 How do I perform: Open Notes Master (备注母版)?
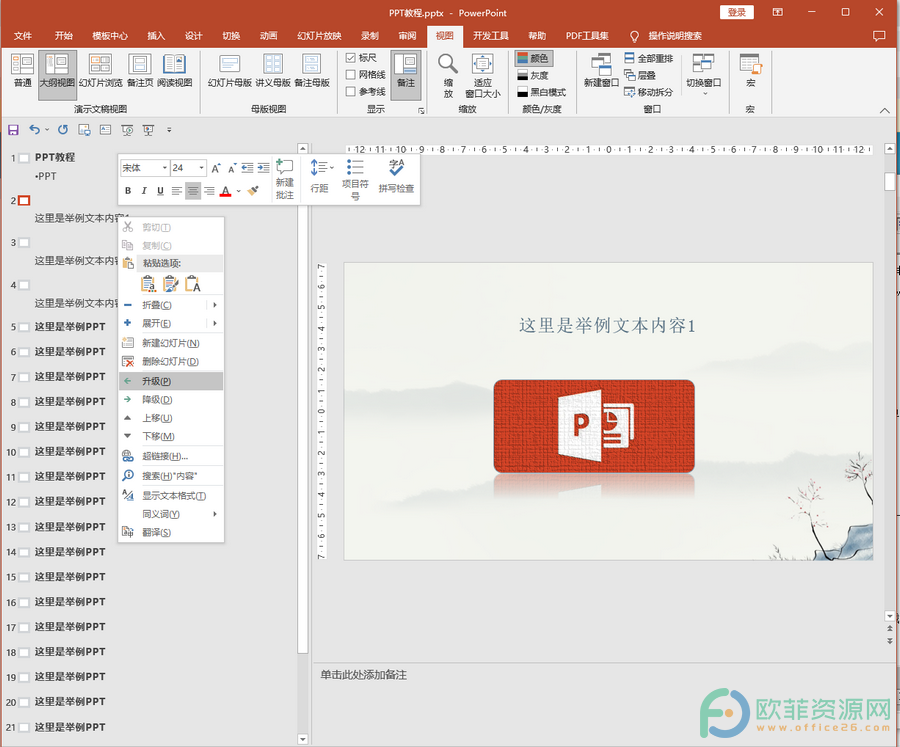[312, 70]
